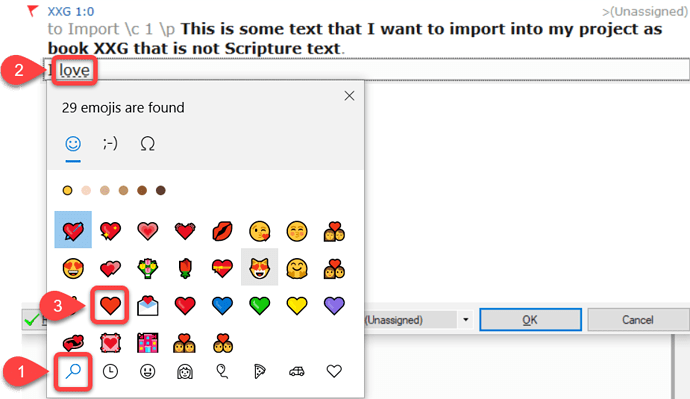Viewport: 690px width, 399px height.
Task: Select the smiley faces category at bottom
Action: pos(147,372)
